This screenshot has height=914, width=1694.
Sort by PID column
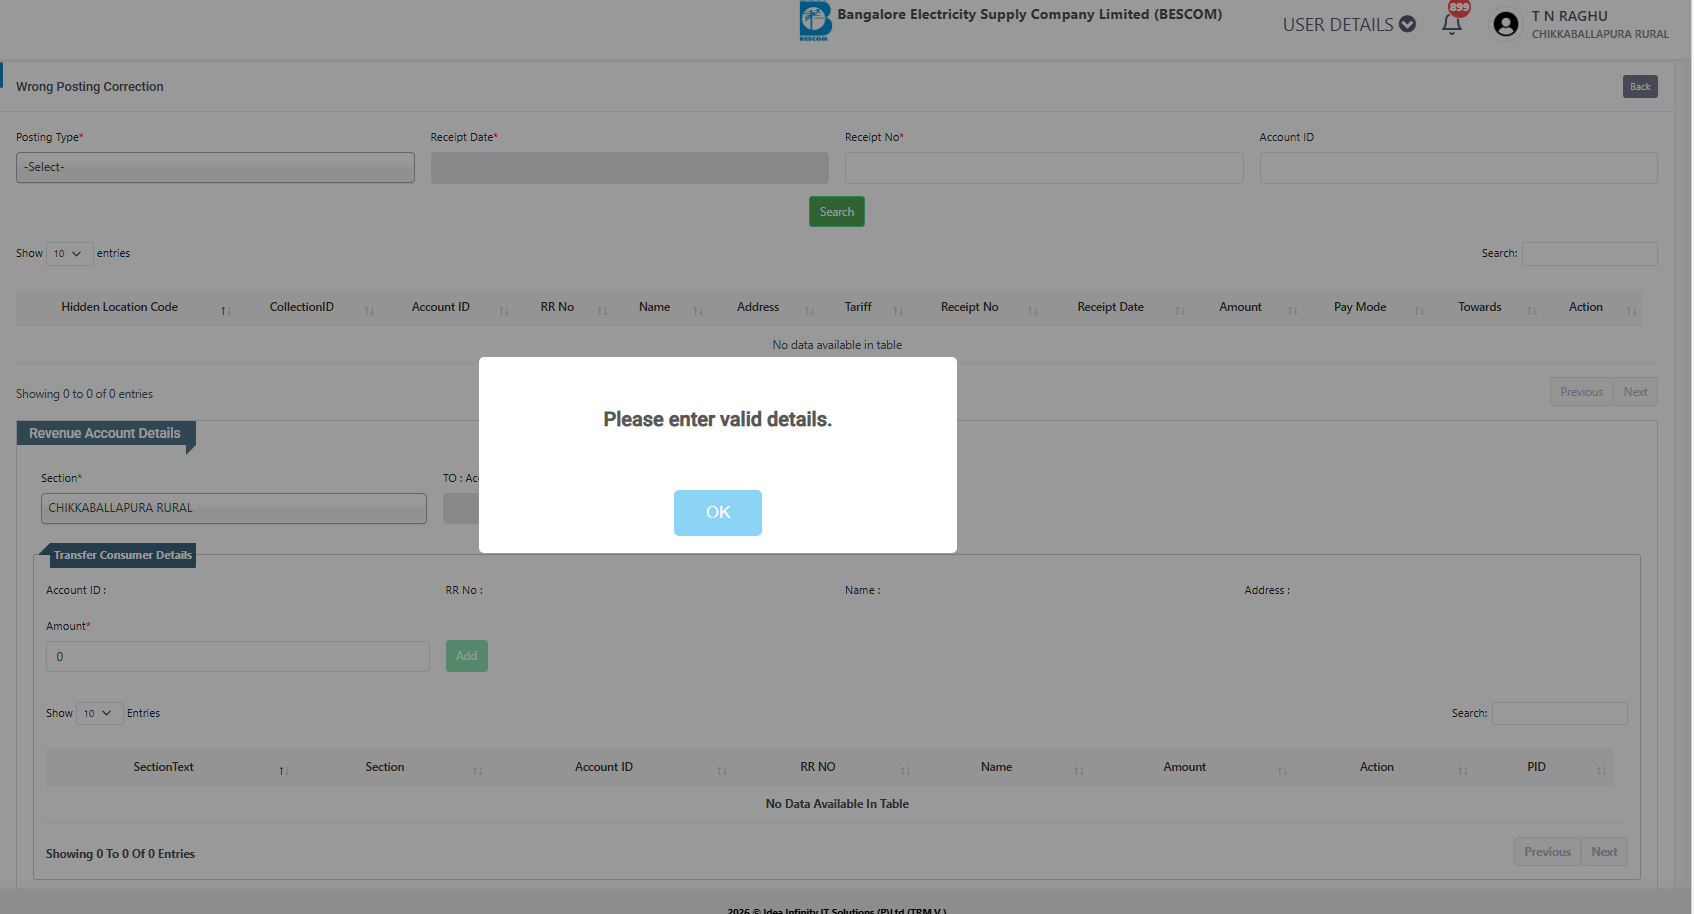click(x=1544, y=768)
